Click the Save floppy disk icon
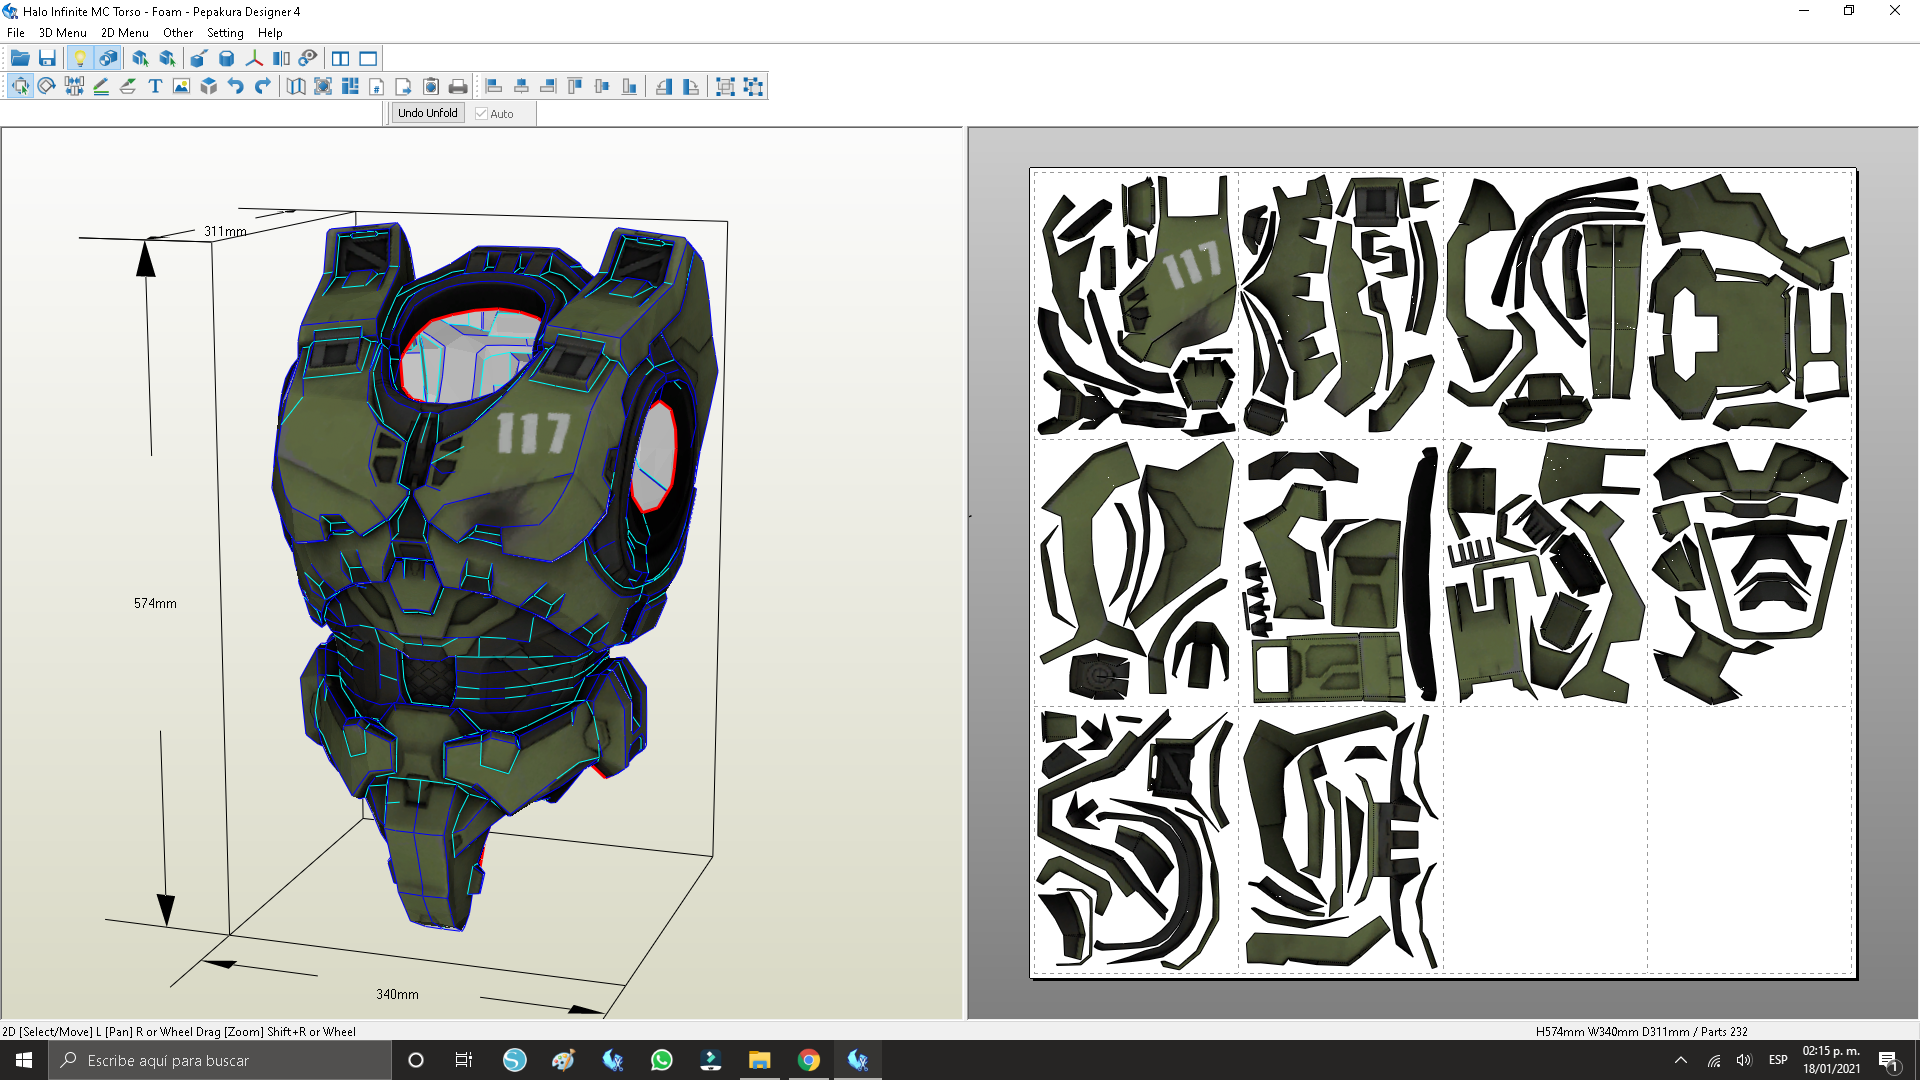 47,59
